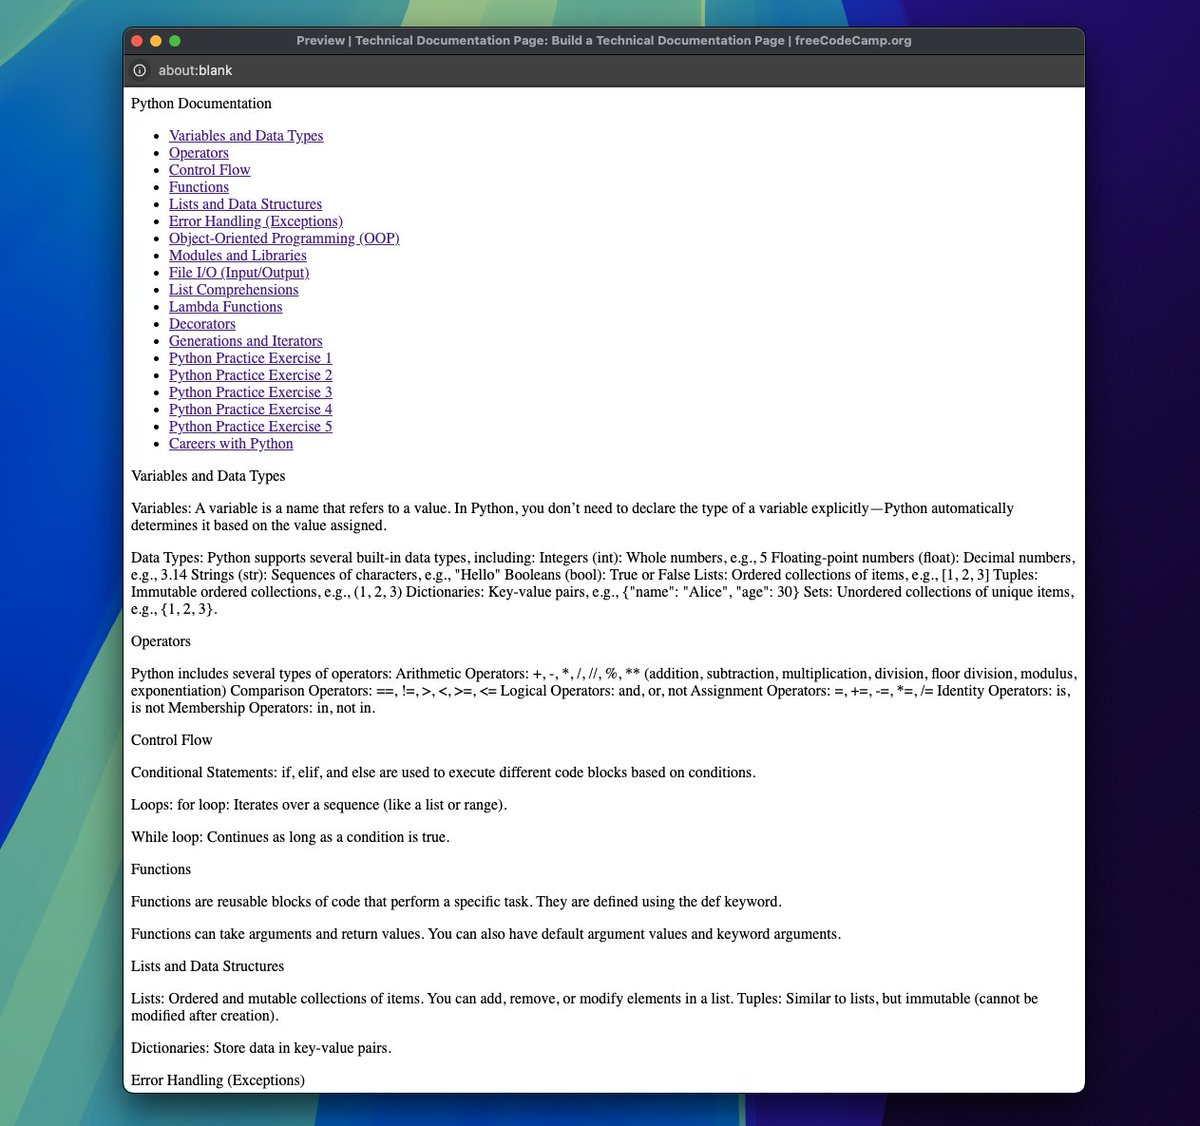Screen dimensions: 1200x1126
Task: Click 'Functions can take arguments and return values' line
Action: [486, 934]
